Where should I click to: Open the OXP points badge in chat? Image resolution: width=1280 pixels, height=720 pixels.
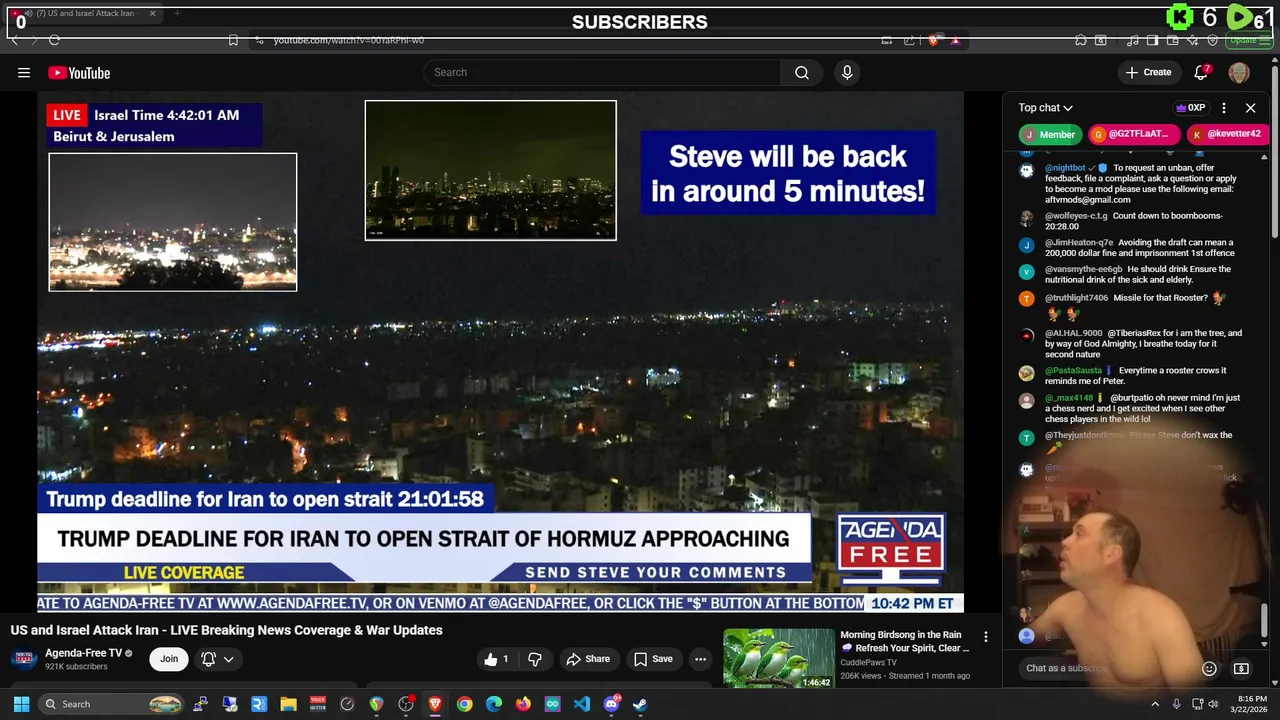coord(1190,108)
